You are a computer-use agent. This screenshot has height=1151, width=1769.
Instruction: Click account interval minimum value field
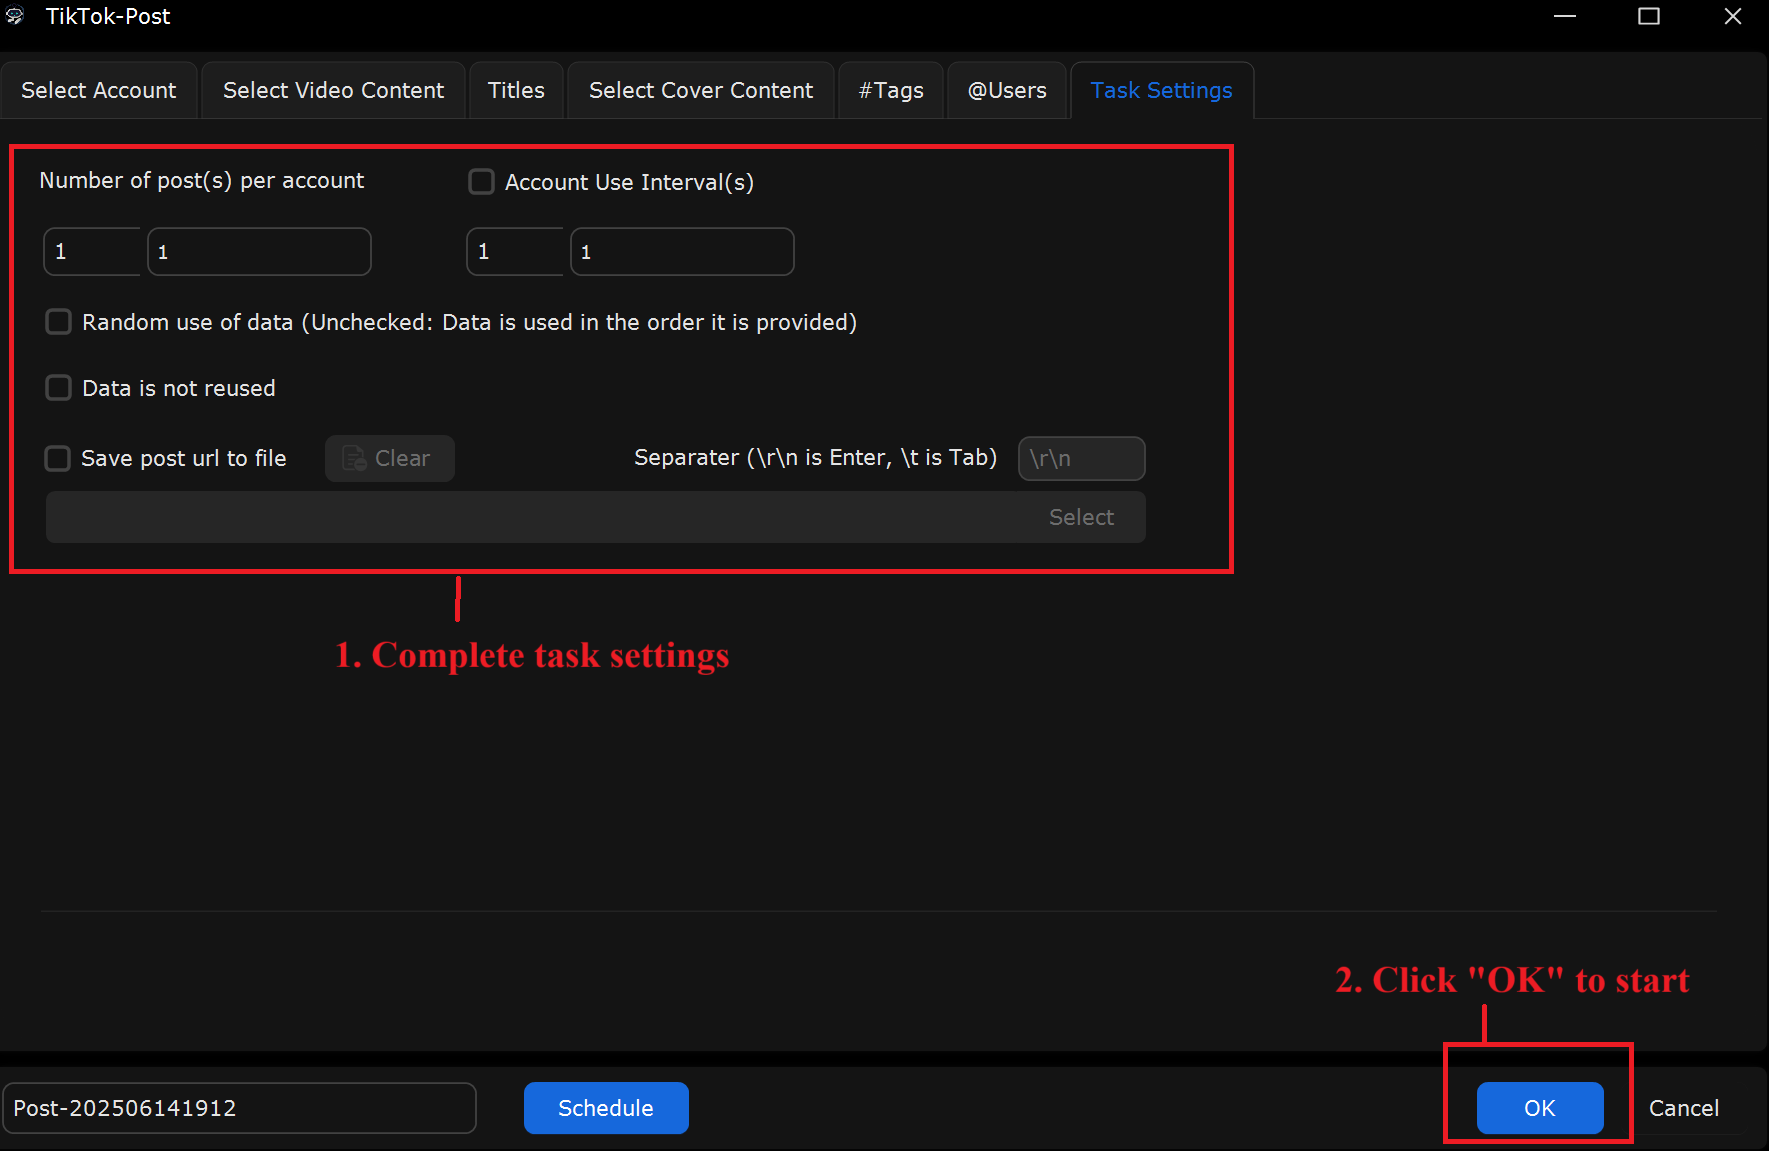coord(515,251)
